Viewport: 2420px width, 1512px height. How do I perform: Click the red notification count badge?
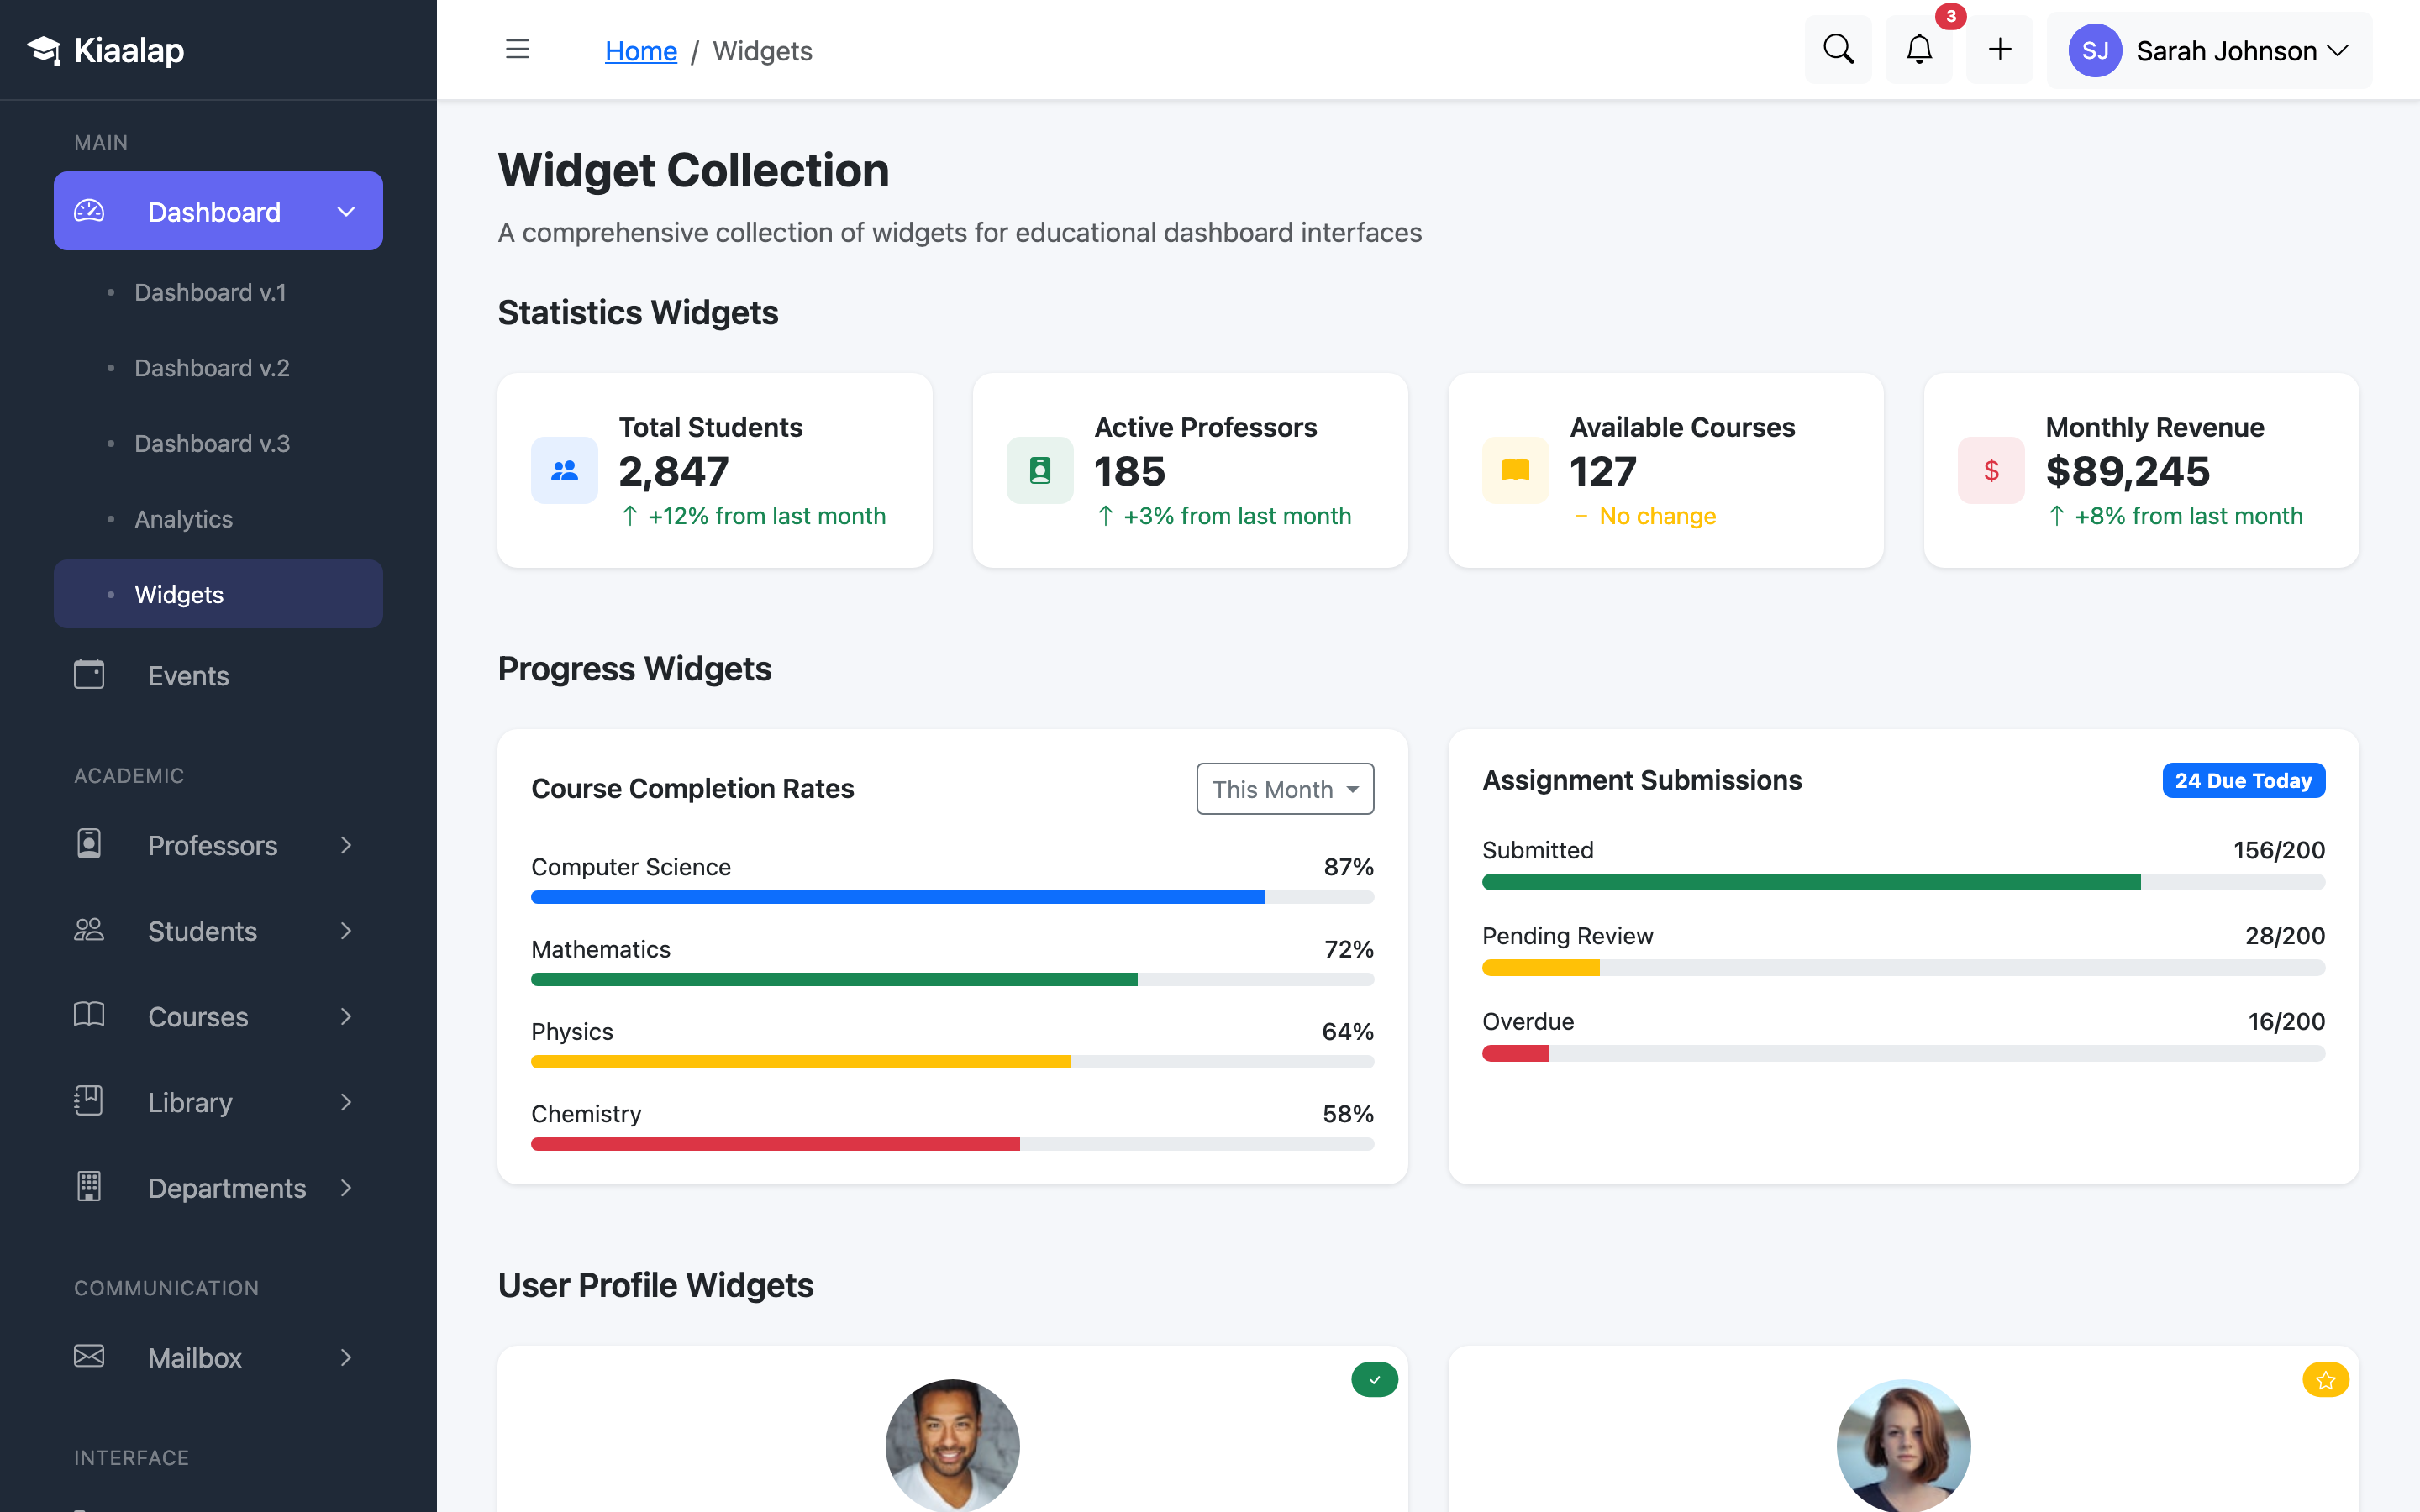(x=1950, y=17)
